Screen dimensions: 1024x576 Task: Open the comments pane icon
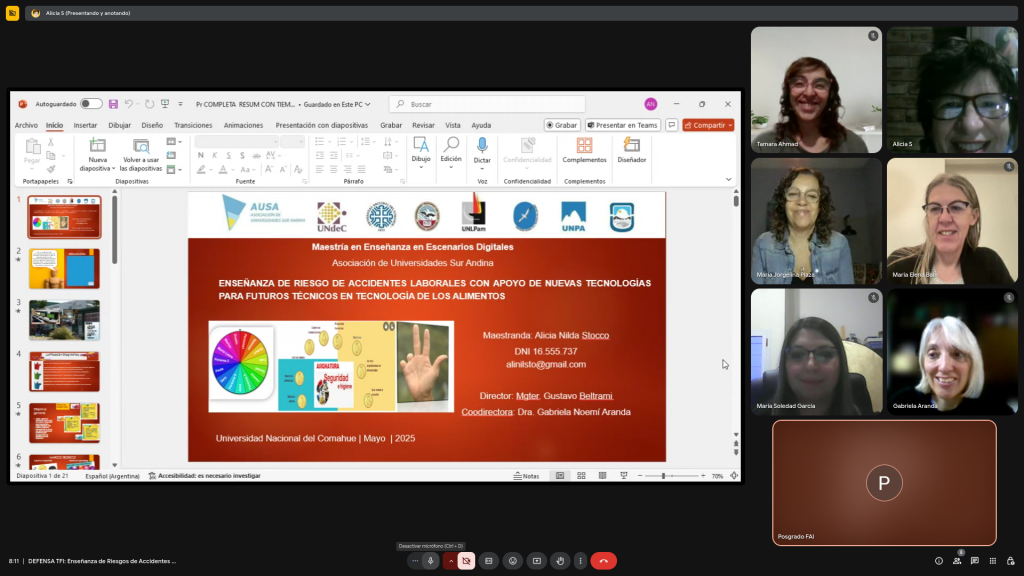pos(671,125)
